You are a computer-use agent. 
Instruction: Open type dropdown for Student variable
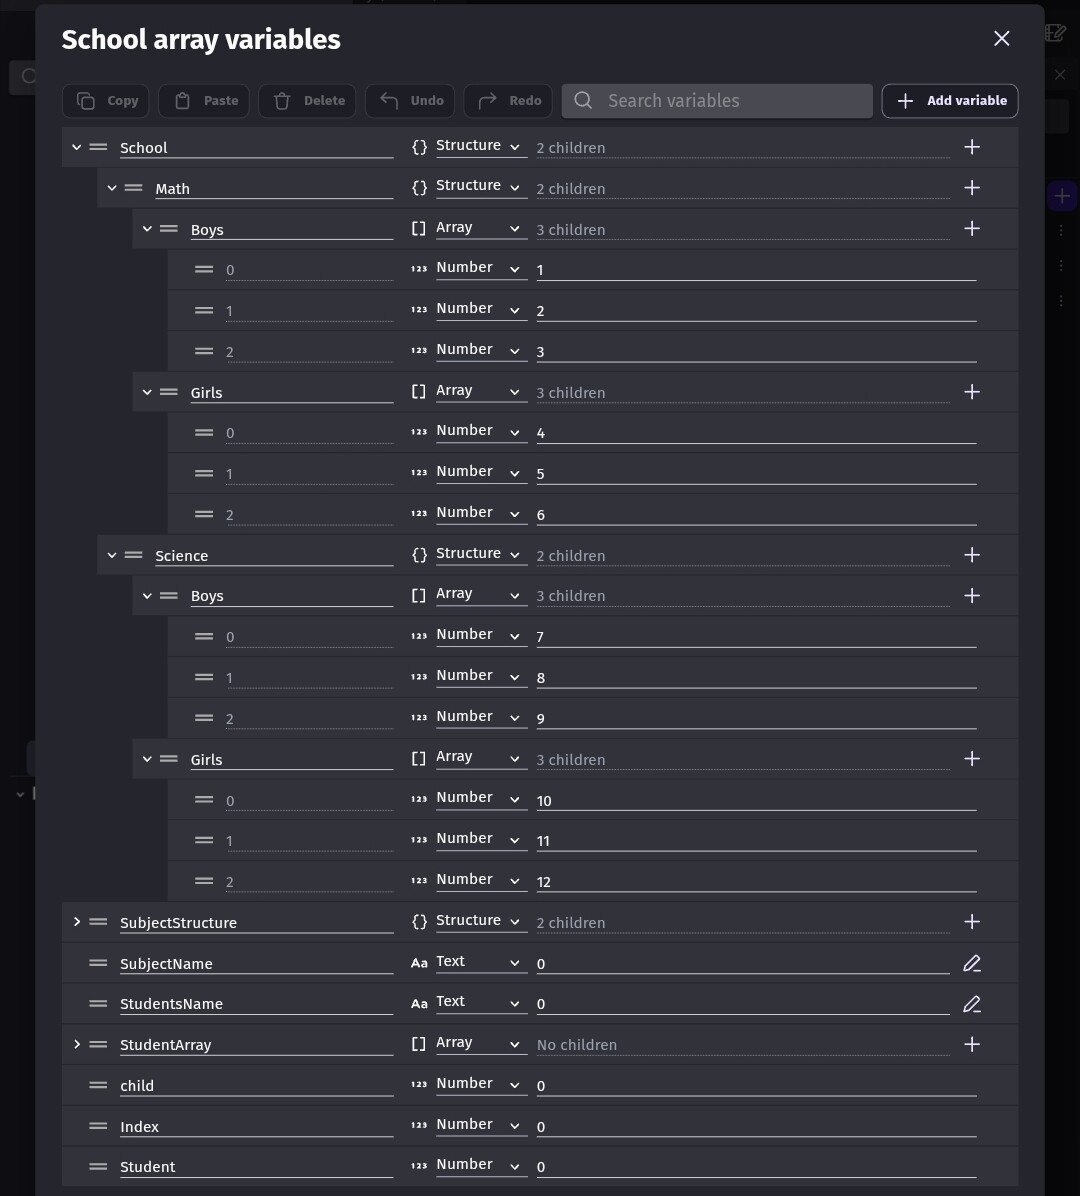(x=480, y=1166)
